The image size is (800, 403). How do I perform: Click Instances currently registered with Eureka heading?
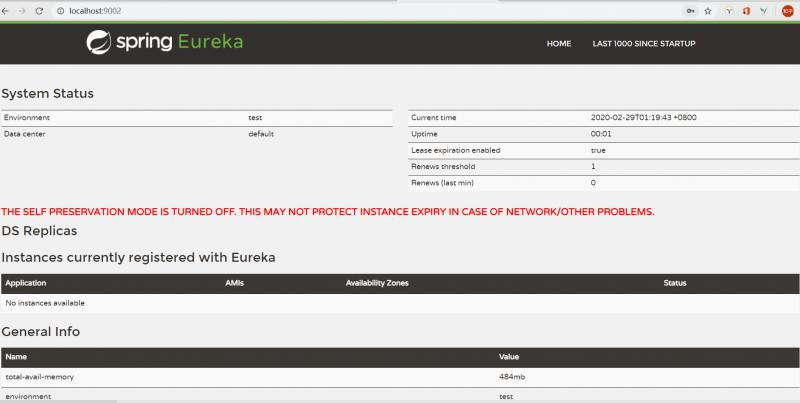[x=138, y=258]
